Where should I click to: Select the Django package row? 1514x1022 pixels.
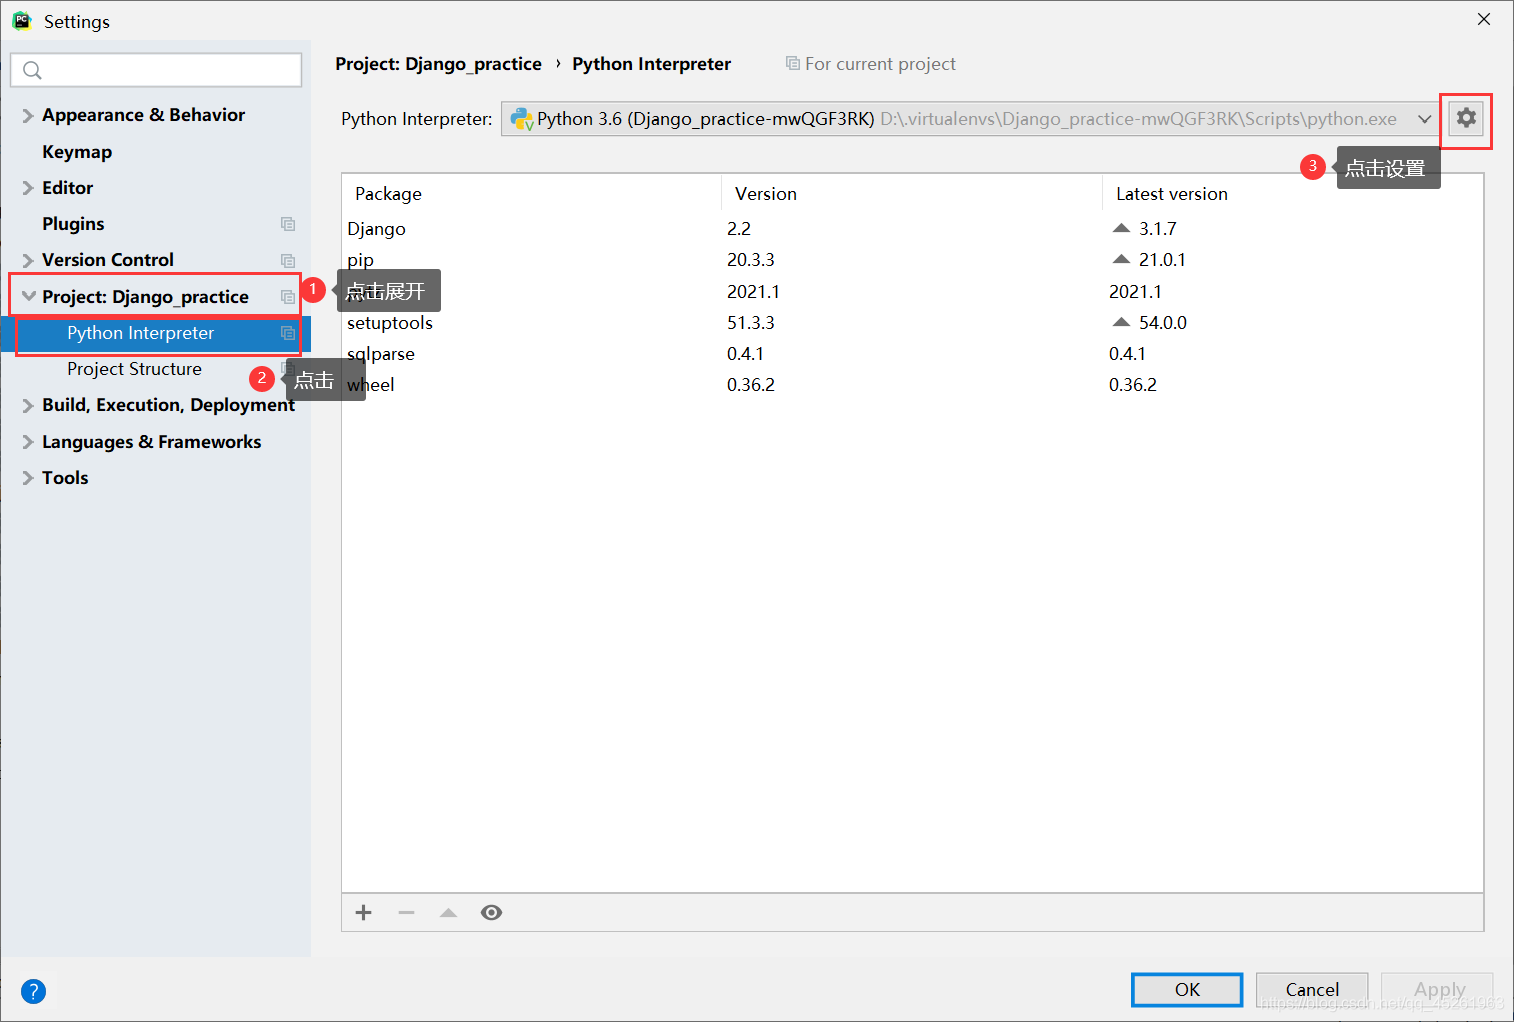click(x=912, y=229)
